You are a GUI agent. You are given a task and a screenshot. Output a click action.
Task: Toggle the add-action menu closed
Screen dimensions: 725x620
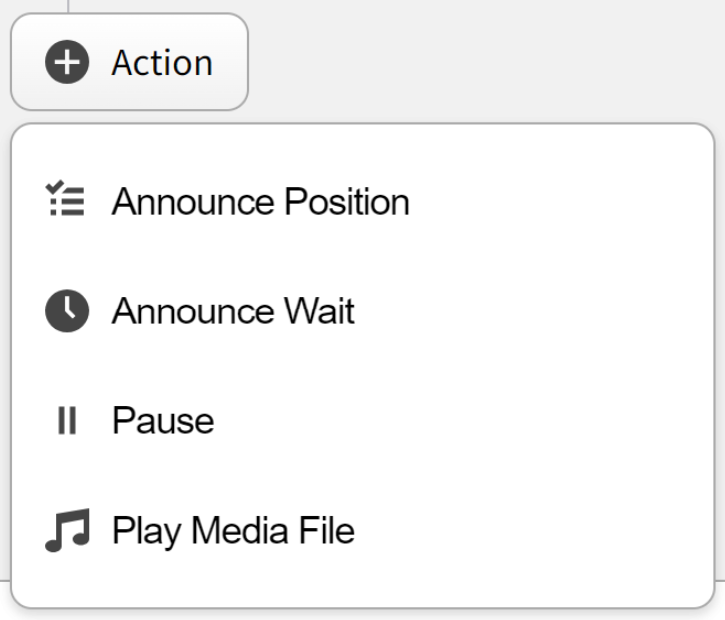coord(129,63)
